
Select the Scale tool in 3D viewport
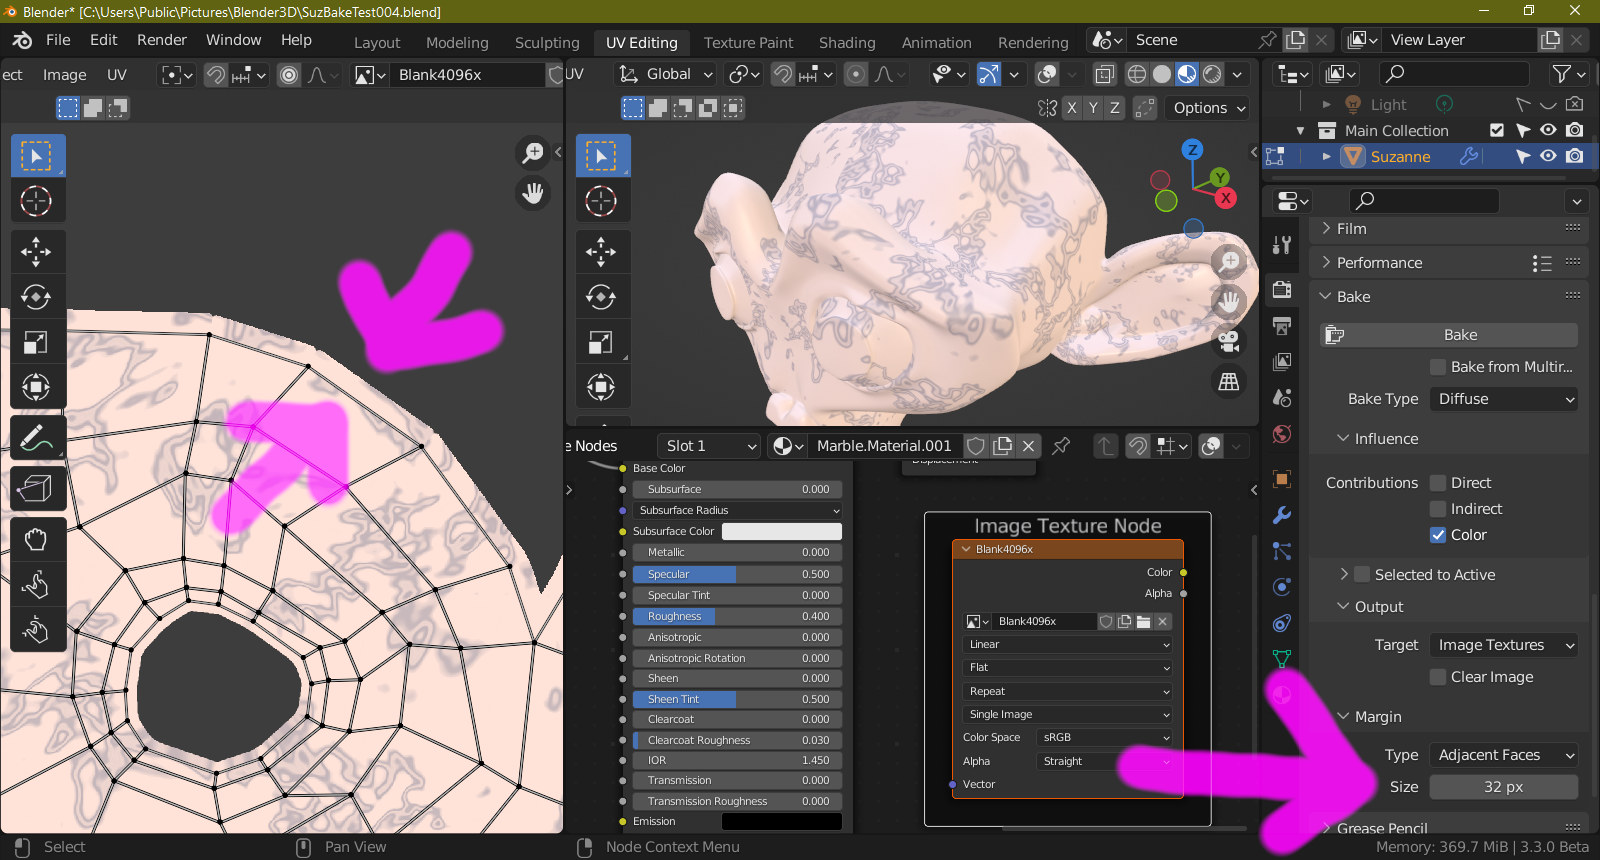click(x=601, y=342)
